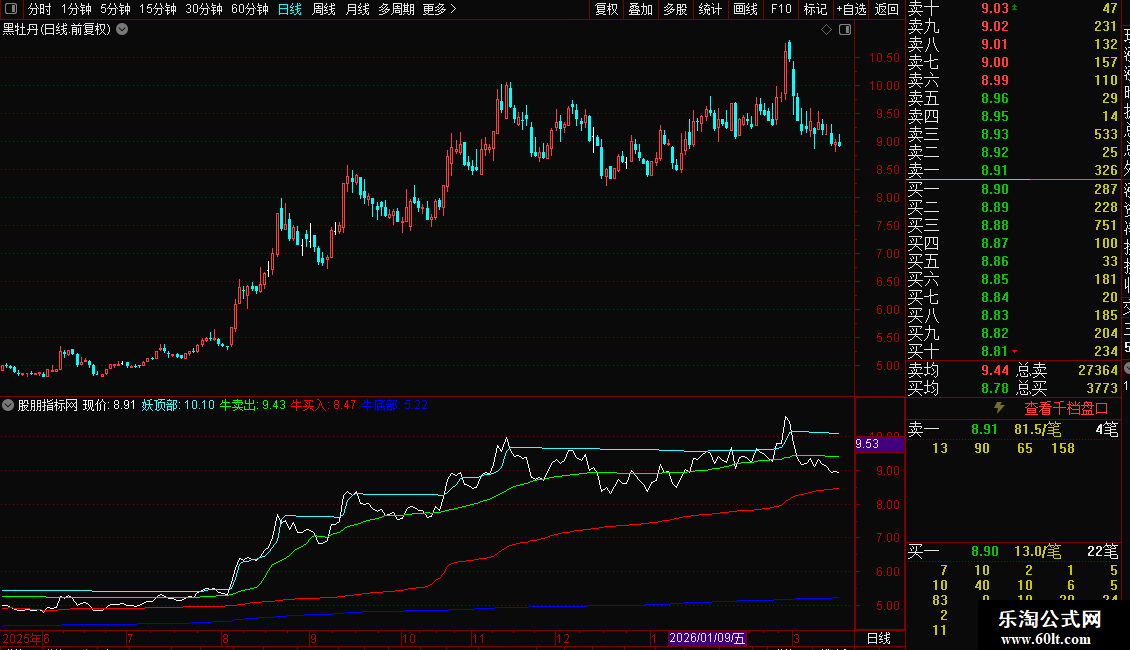
Task: Click the 卖均 9.44 value
Action: (995, 370)
